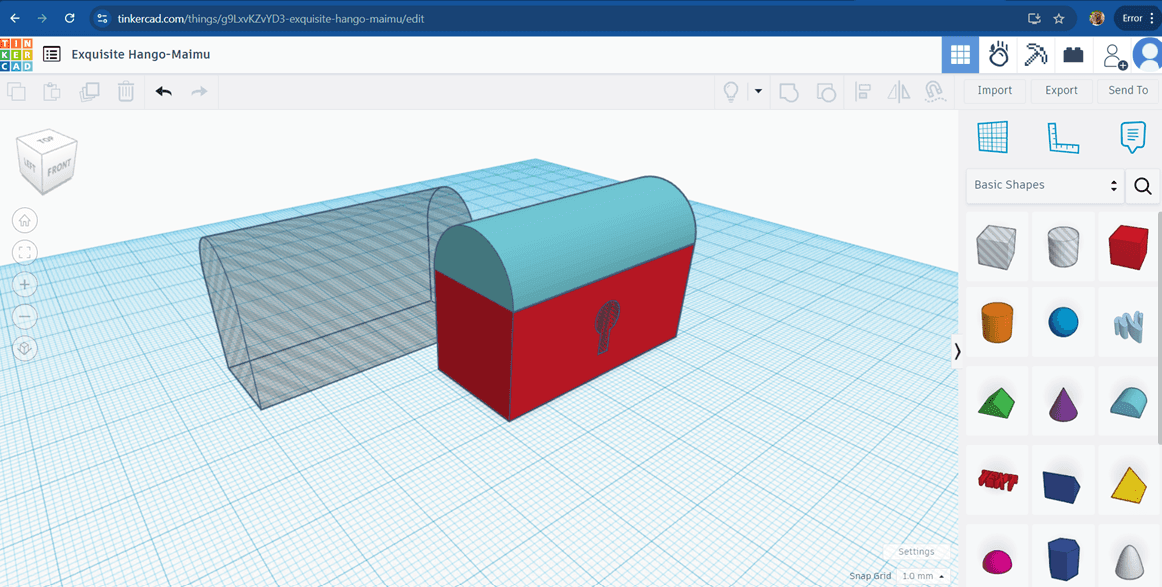Open the Sim Lab physics workspace
Viewport: 1162px width, 587px height.
(x=998, y=55)
